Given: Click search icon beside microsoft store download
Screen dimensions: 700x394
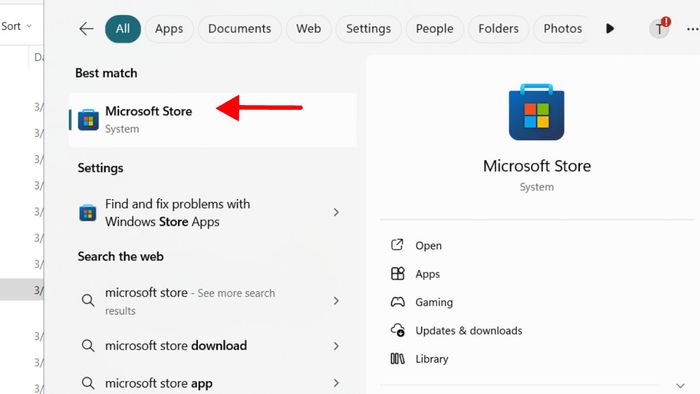Looking at the screenshot, I should [x=88, y=346].
